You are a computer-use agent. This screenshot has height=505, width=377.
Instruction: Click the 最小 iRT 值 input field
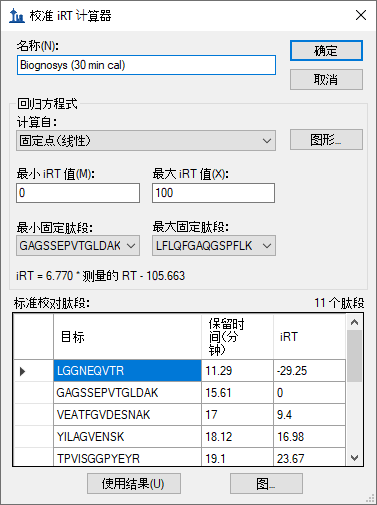[x=78, y=193]
